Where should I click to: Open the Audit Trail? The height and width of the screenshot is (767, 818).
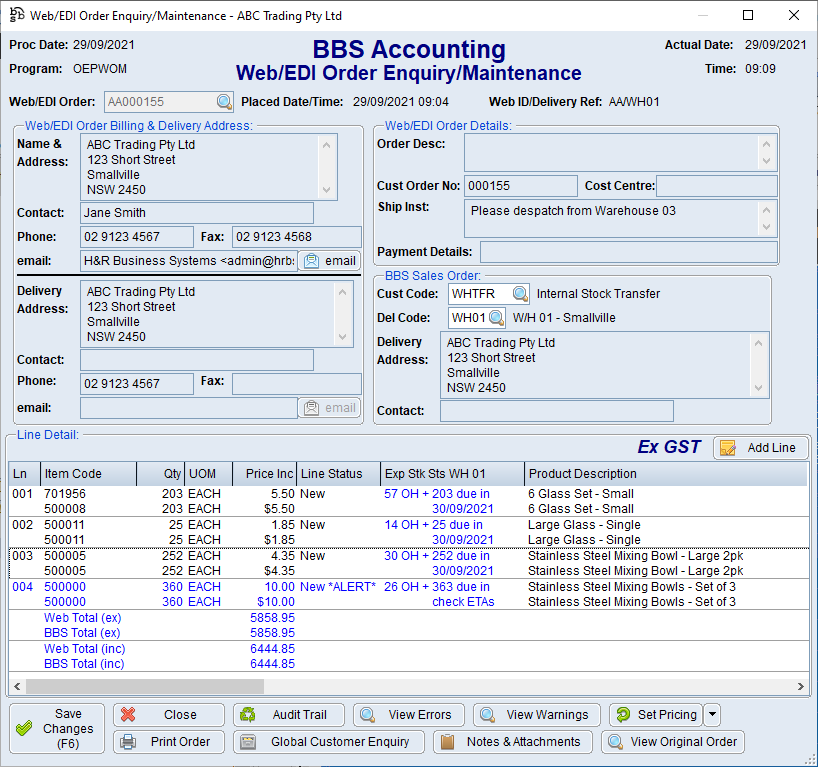pos(289,715)
